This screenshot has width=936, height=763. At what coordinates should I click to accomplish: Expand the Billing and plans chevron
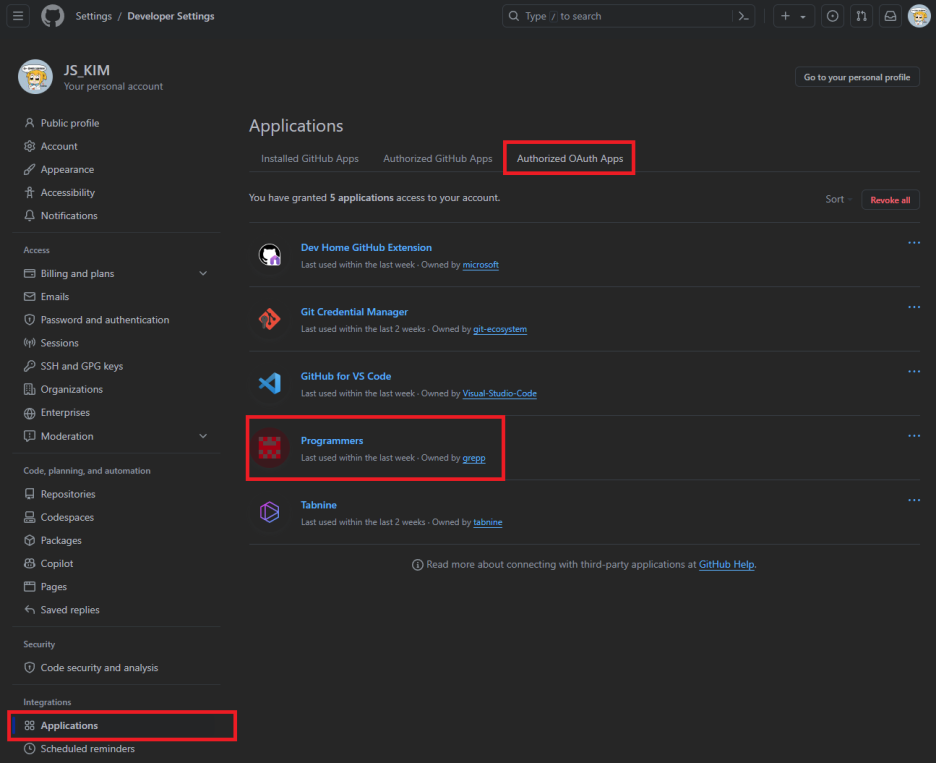click(203, 273)
